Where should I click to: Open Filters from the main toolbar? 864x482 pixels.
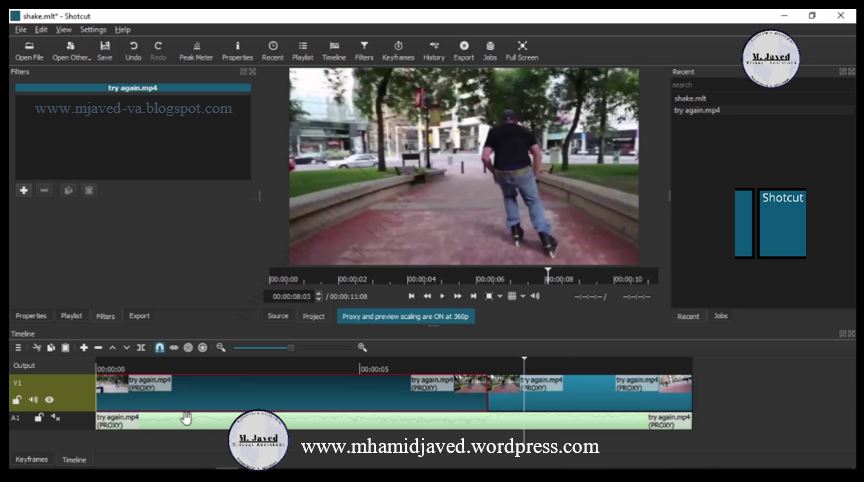point(364,51)
